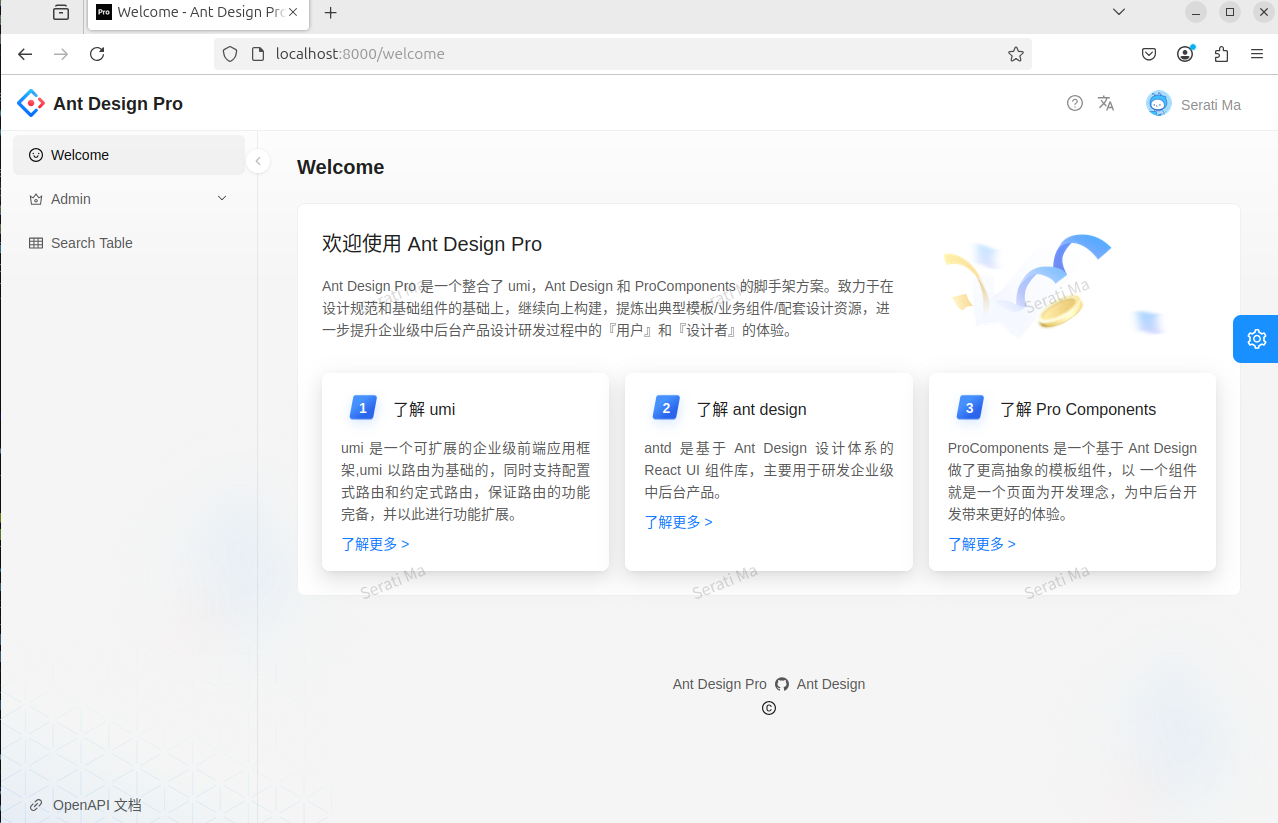Open 了解更多 link in the Pro Components card

tap(982, 544)
